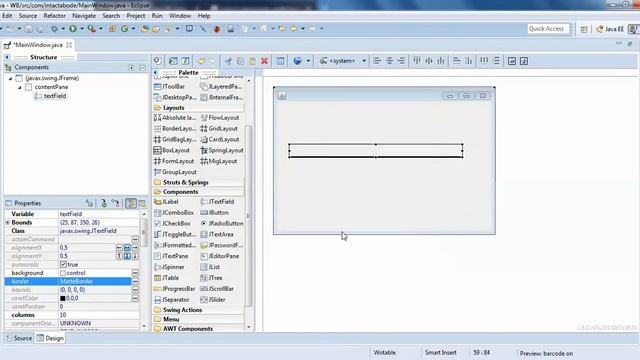Apply FlowLayout from the palette

pos(220,118)
